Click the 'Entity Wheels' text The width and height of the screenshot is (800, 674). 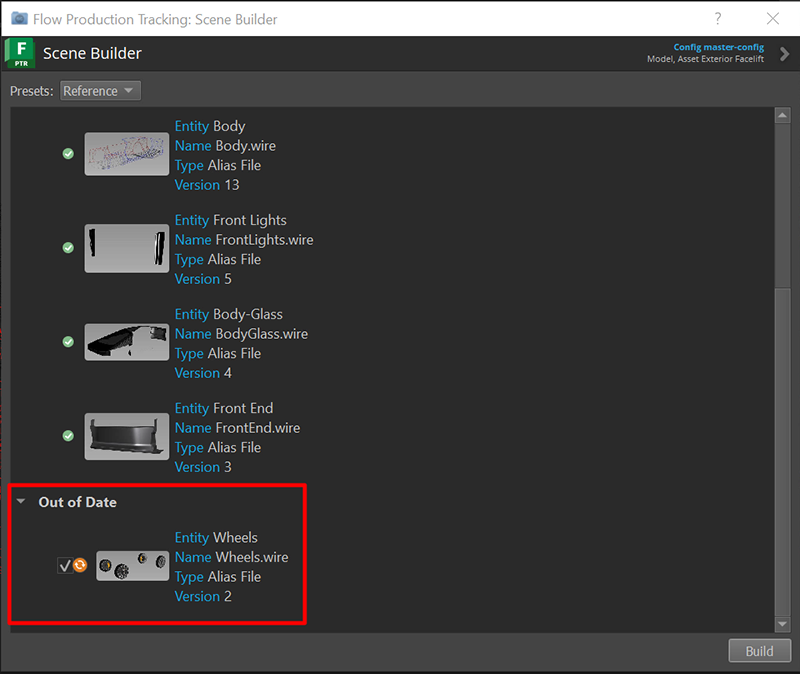pos(216,538)
